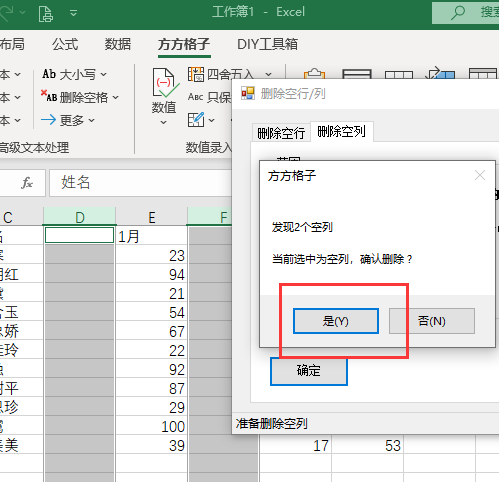Click the formula bar containing 姓名
This screenshot has width=499, height=482.
pos(141,183)
